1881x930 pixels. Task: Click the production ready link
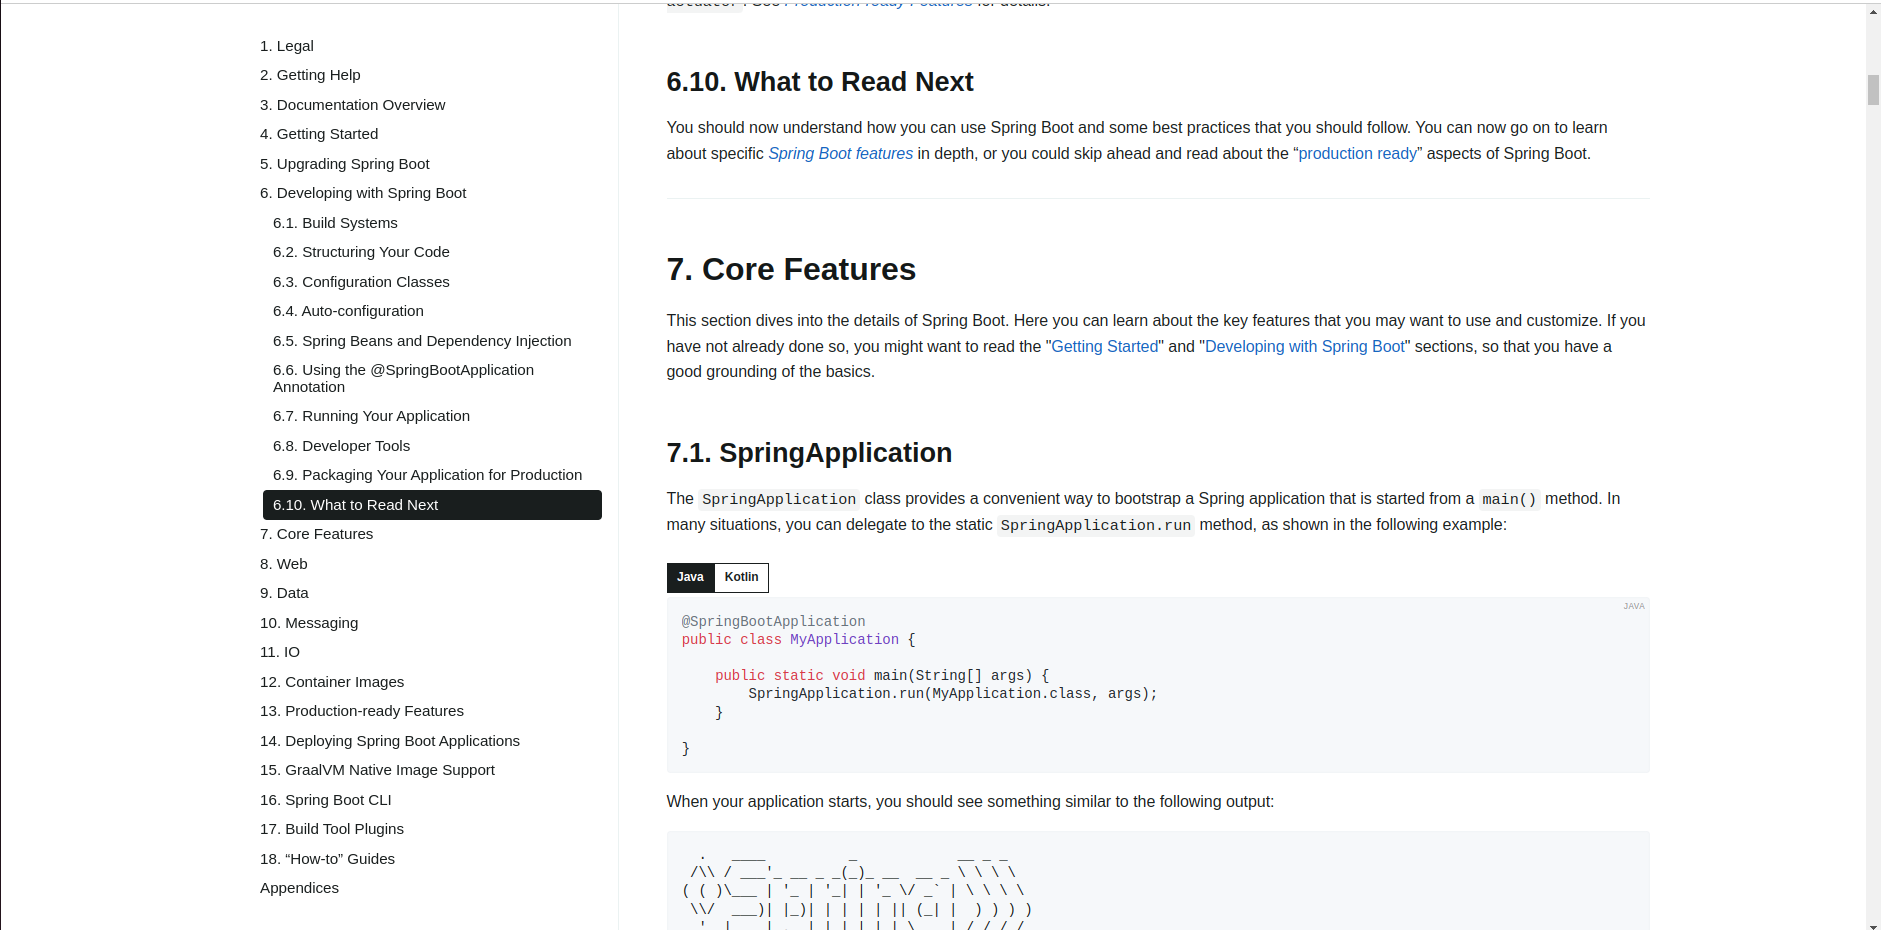pyautogui.click(x=1357, y=153)
